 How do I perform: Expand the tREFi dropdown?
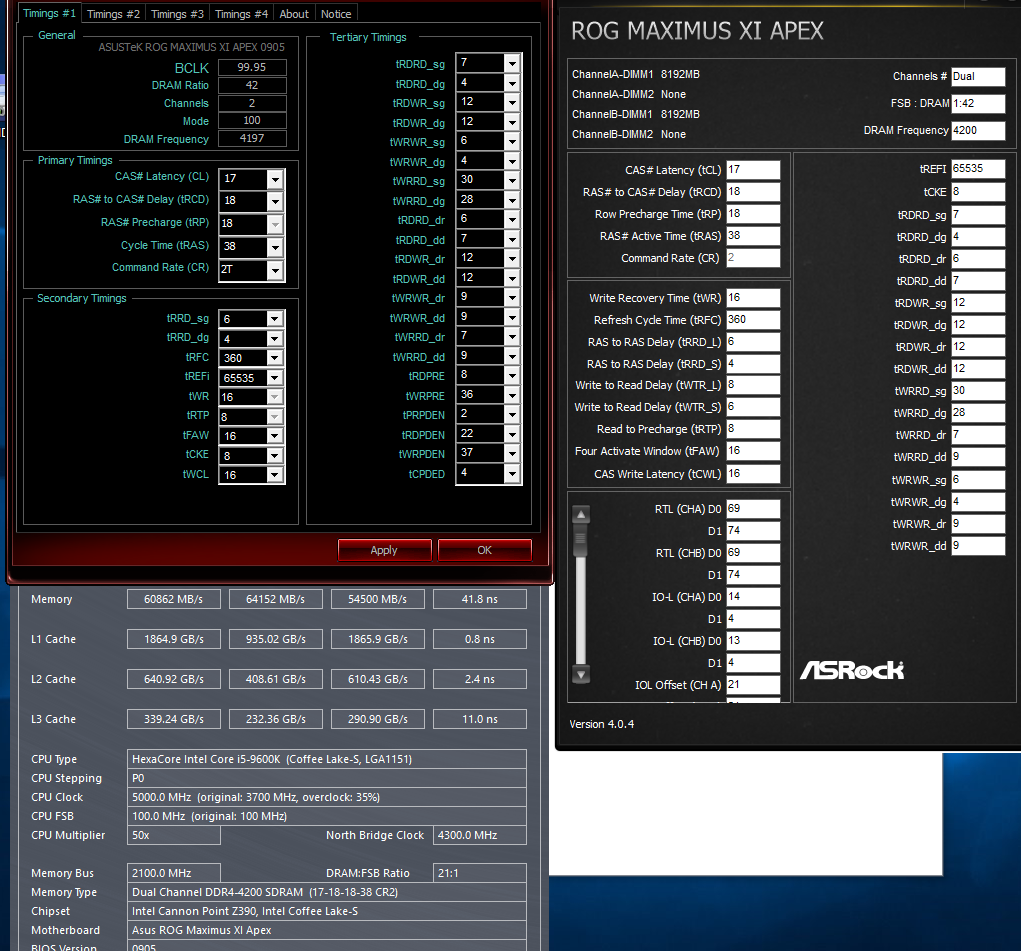click(x=275, y=377)
